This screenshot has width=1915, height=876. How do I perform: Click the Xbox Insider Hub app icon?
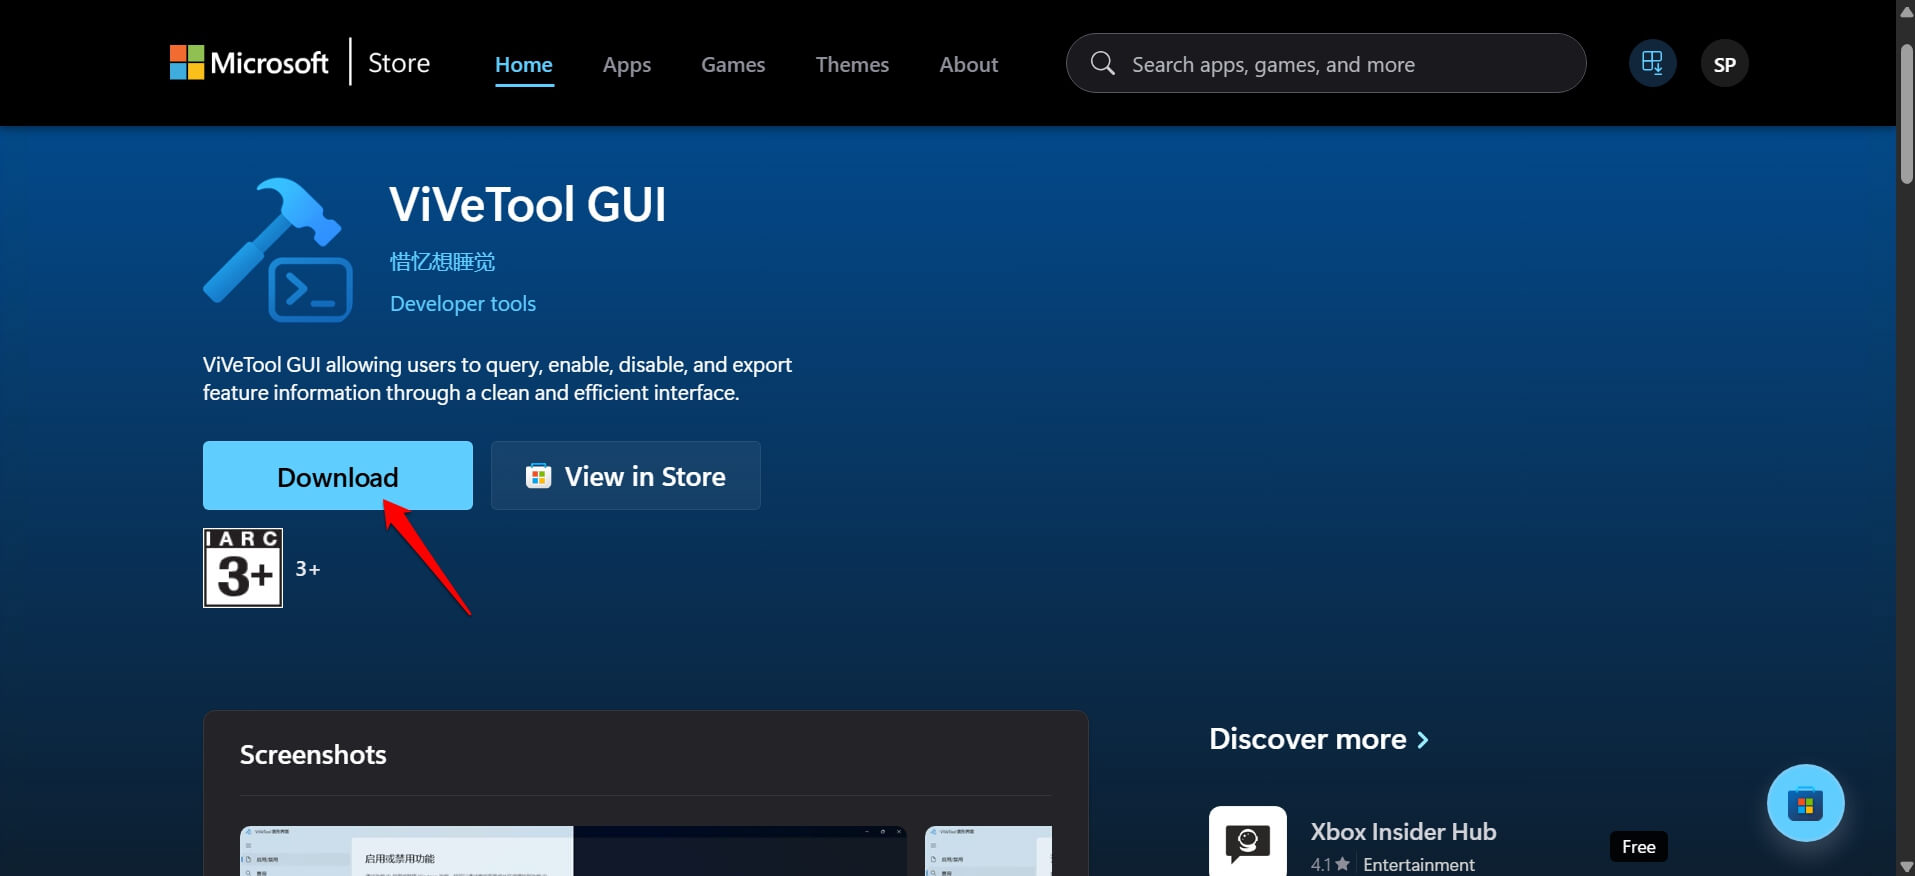[x=1248, y=841]
